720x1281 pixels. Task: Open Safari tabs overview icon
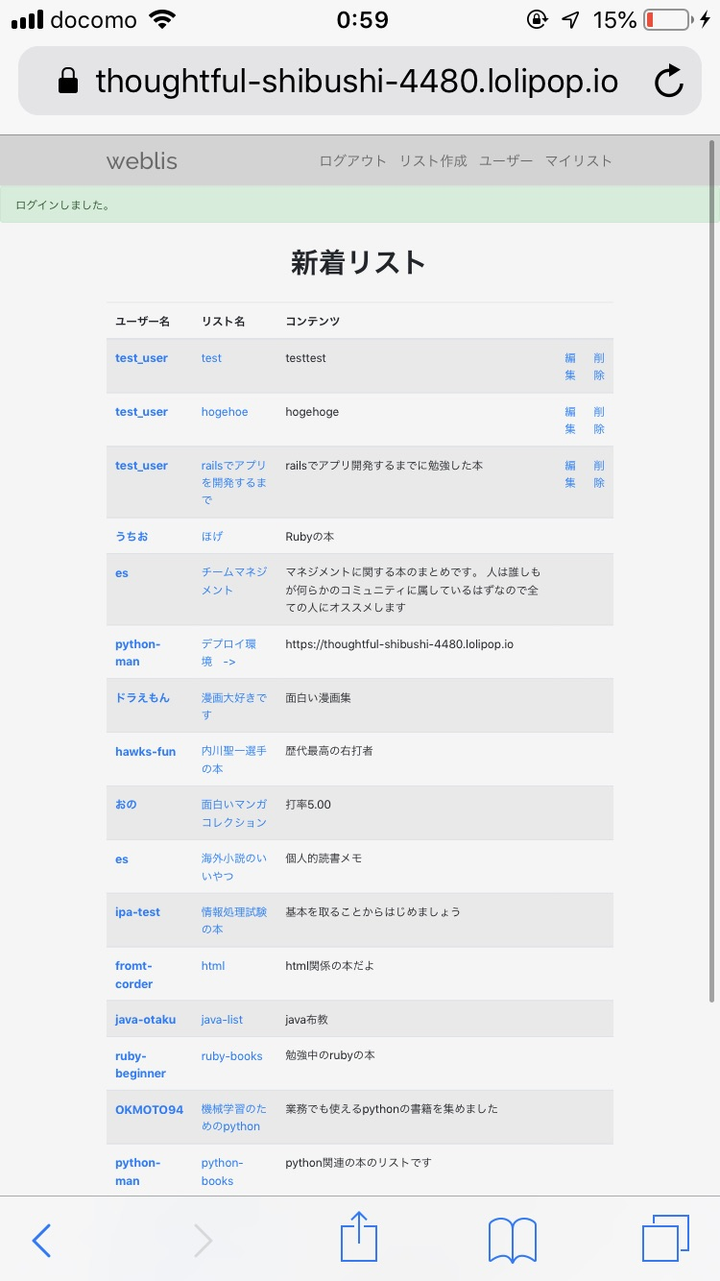pyautogui.click(x=666, y=1239)
